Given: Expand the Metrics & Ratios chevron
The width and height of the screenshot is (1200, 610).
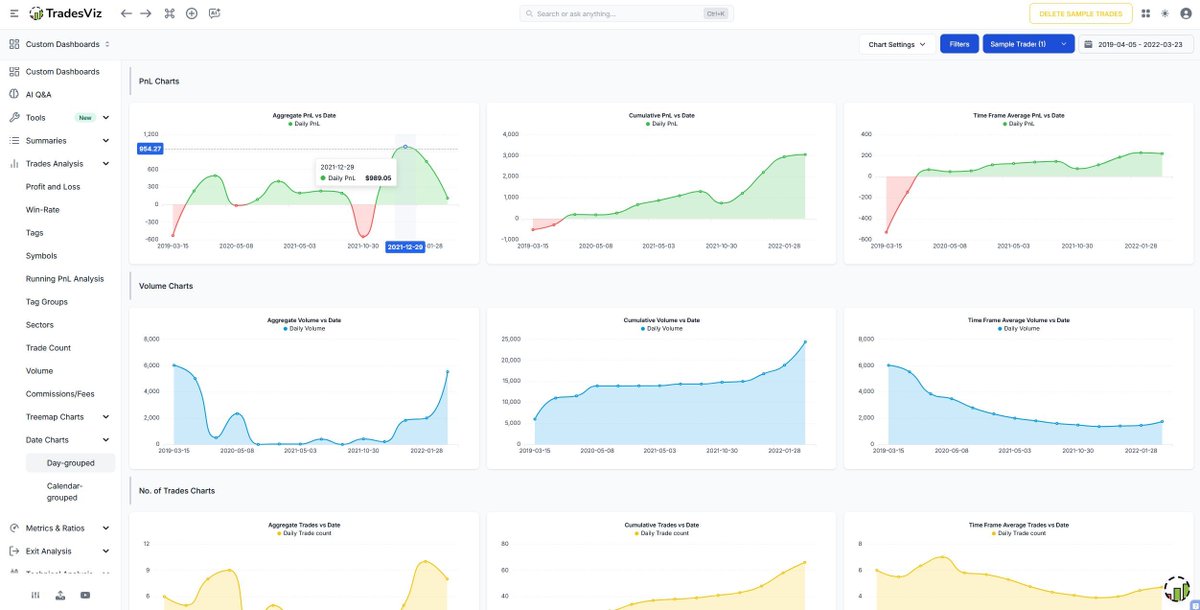Looking at the screenshot, I should [x=106, y=528].
